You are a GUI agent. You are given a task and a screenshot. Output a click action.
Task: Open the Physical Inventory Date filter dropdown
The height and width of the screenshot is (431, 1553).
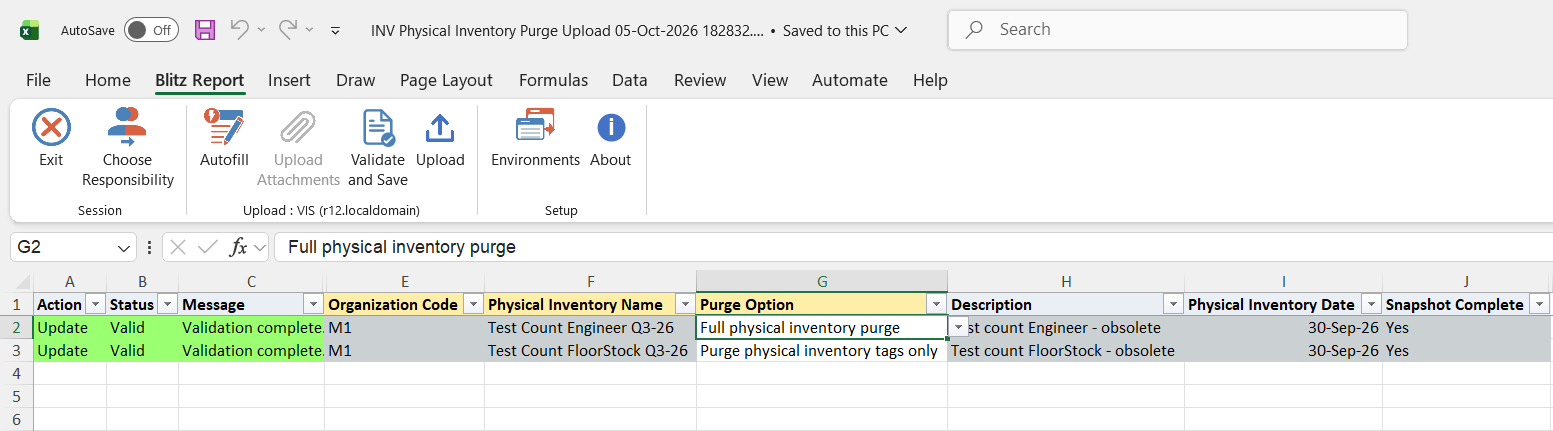coord(1371,304)
